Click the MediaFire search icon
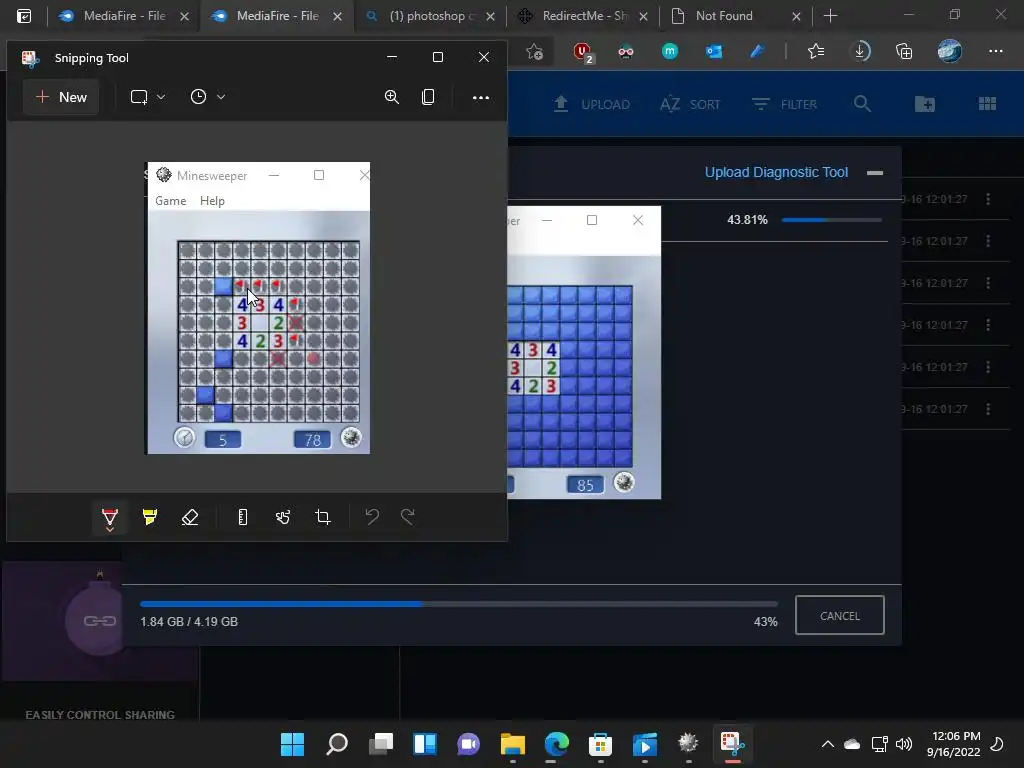The height and width of the screenshot is (768, 1024). 862,104
